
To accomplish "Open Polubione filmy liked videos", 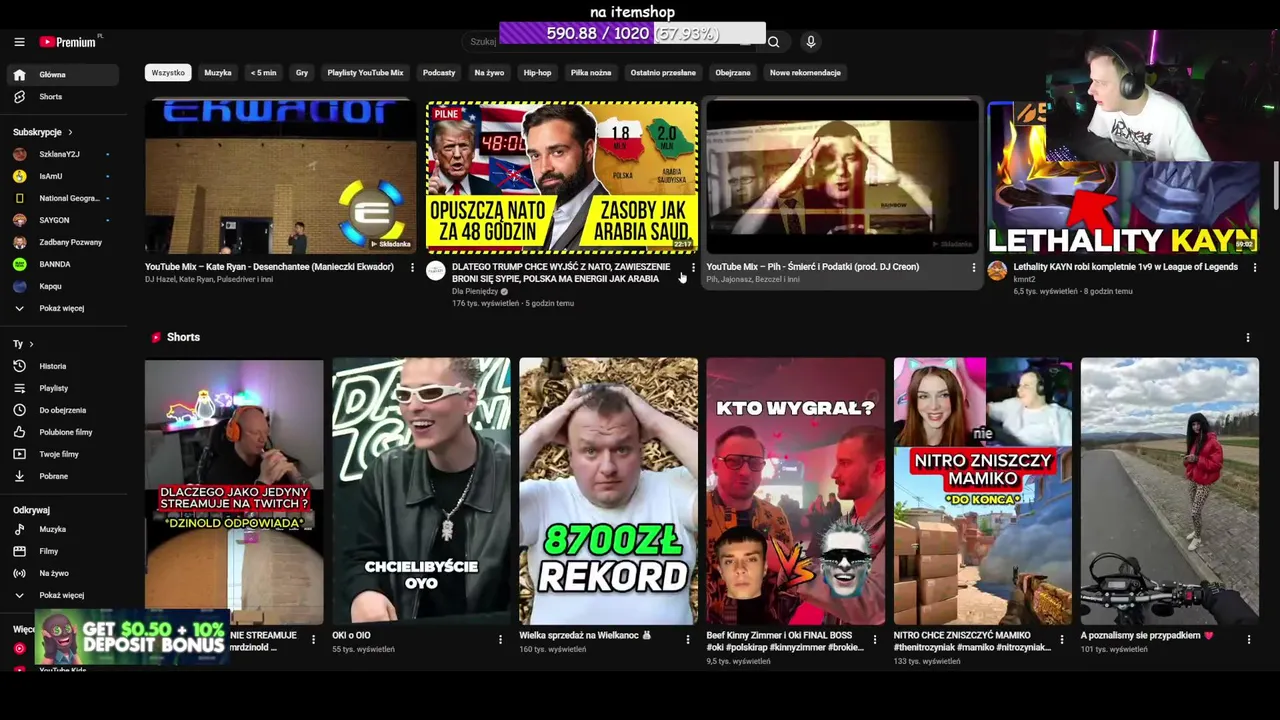I will click(63, 432).
